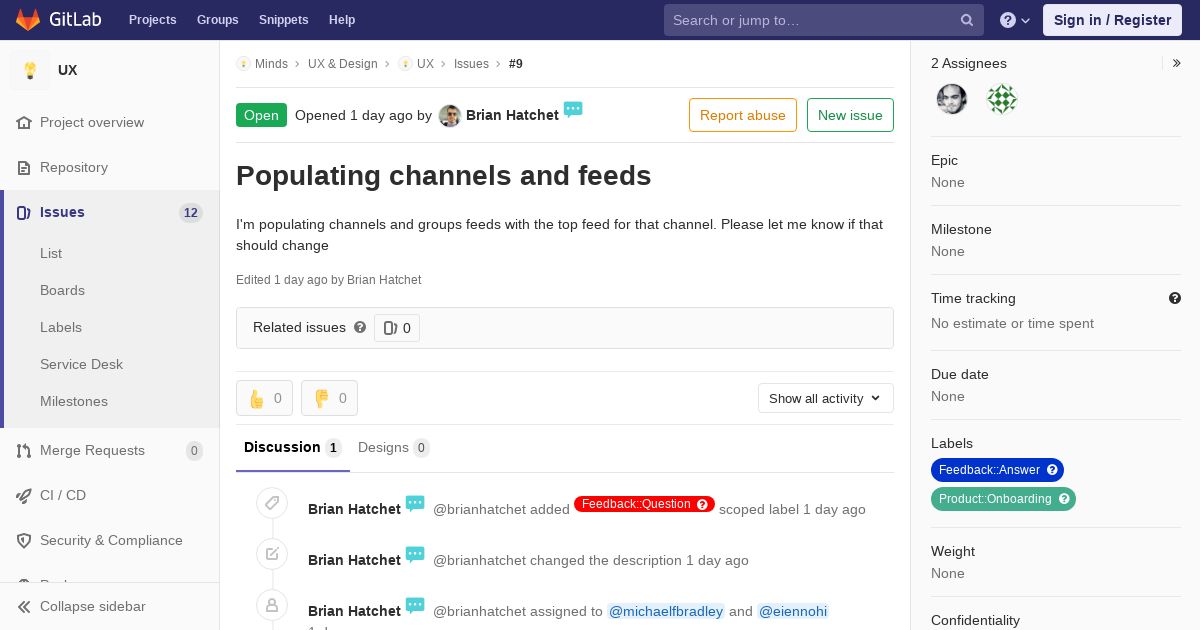Open the Snippets page

pos(283,20)
